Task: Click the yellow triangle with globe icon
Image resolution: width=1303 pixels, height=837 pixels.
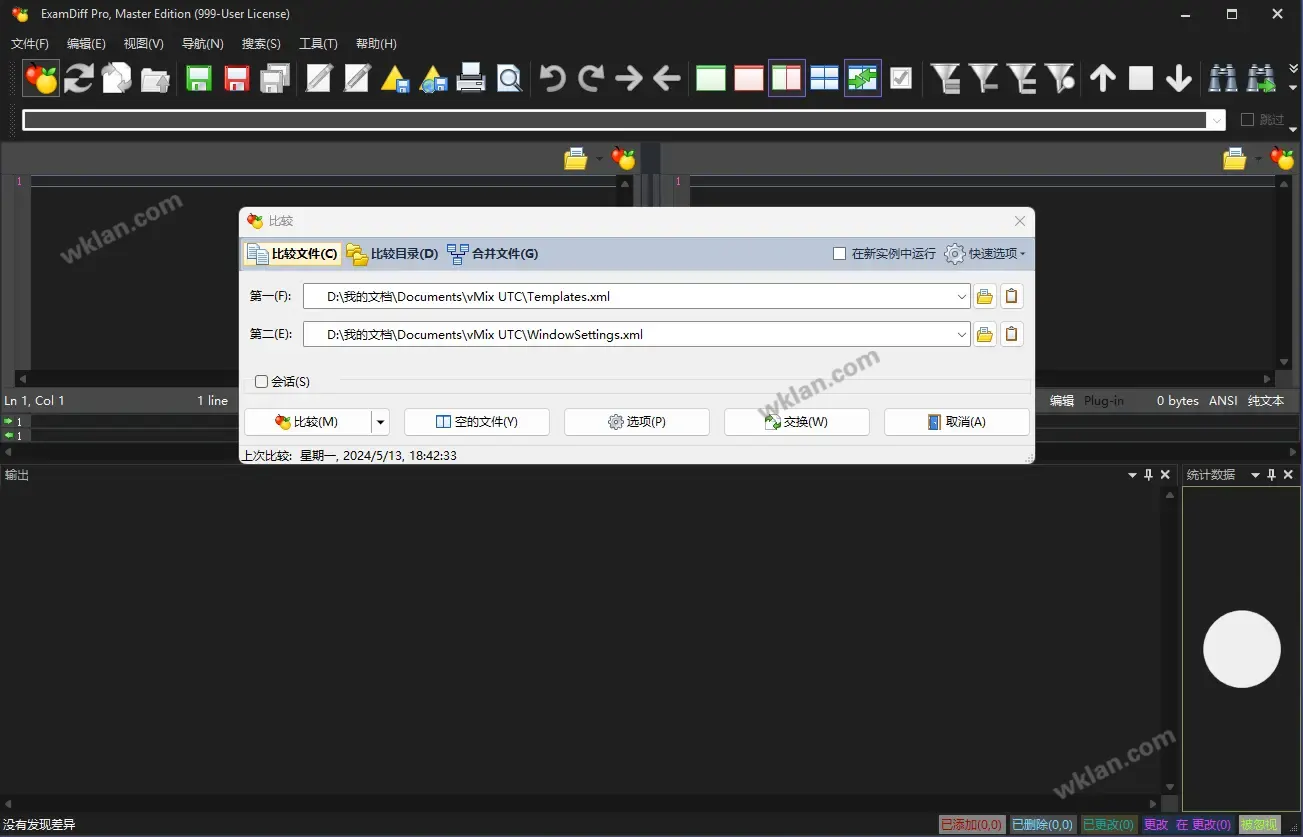Action: 433,78
